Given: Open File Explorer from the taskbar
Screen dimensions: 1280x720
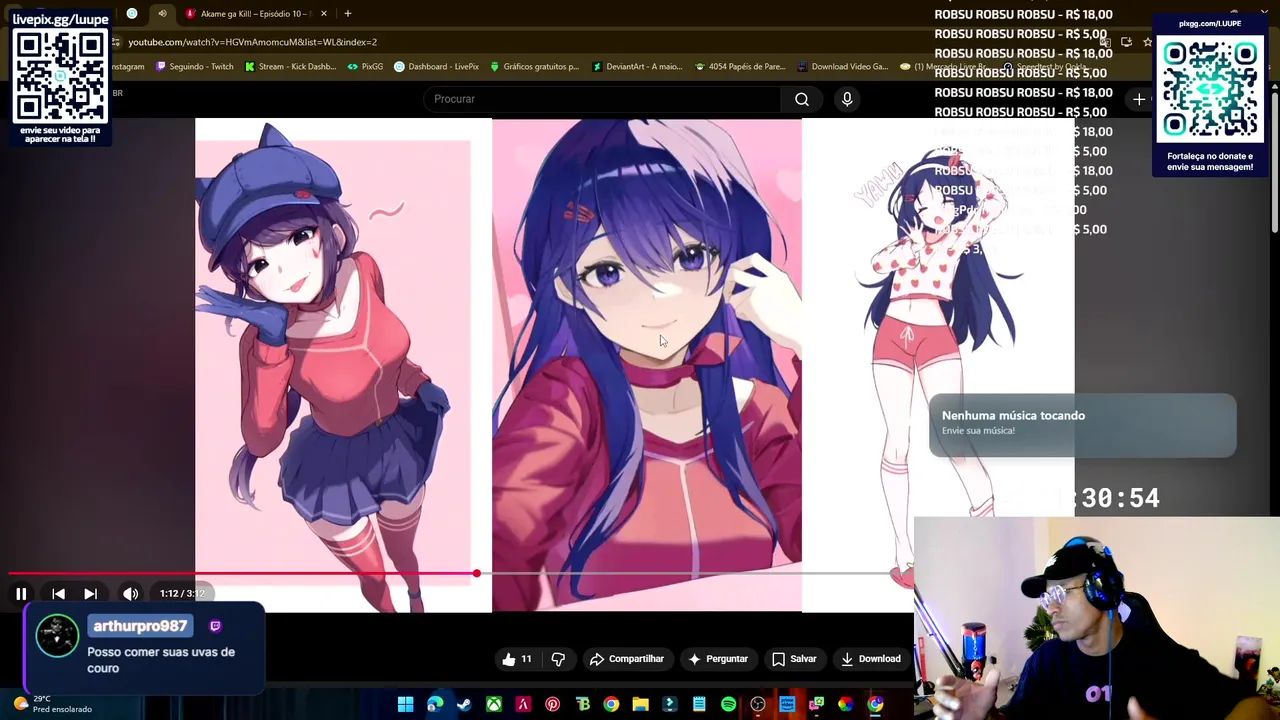Looking at the screenshot, I should [640, 705].
